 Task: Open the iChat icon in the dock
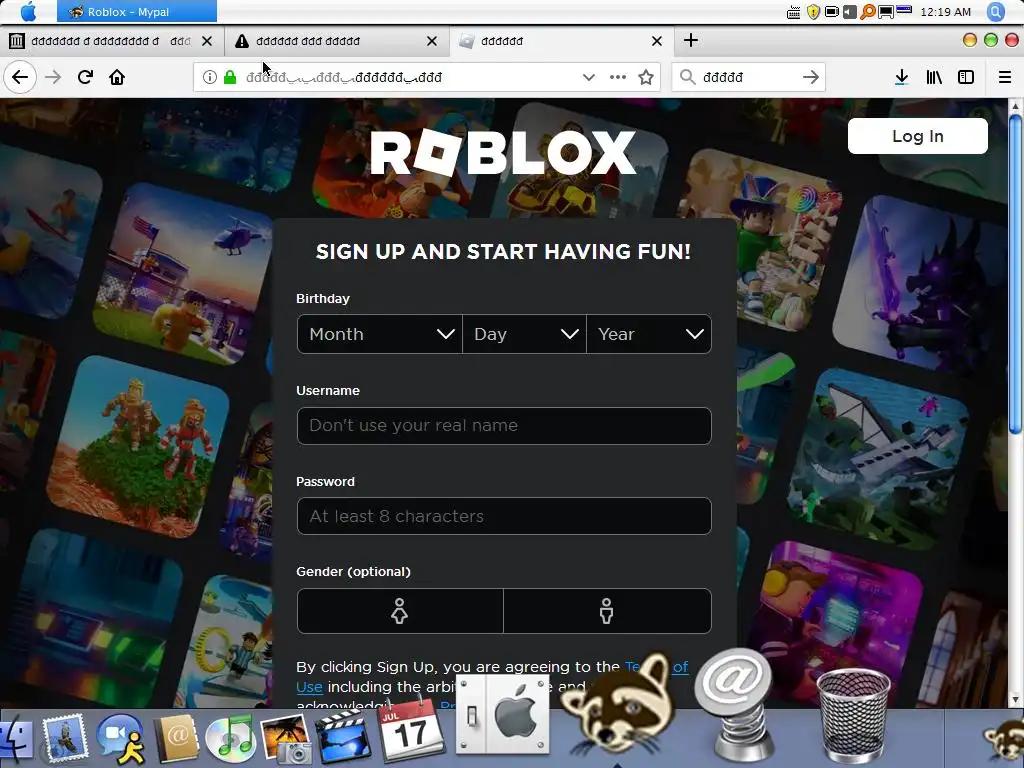pos(121,738)
